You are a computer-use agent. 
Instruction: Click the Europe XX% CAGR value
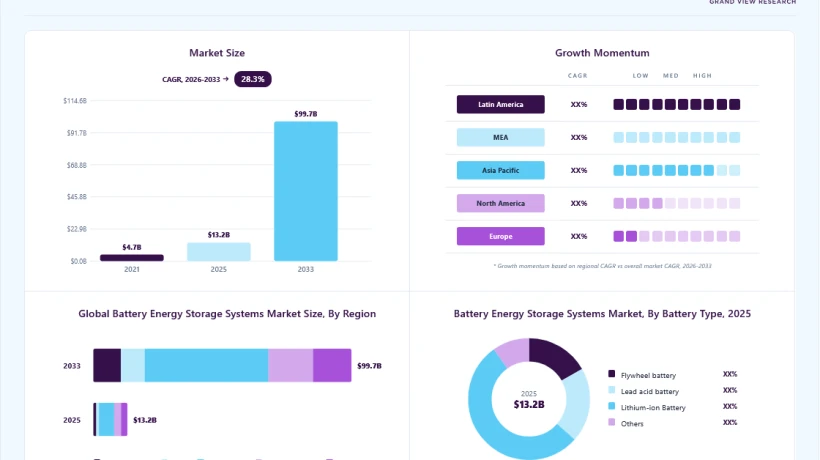click(x=579, y=236)
